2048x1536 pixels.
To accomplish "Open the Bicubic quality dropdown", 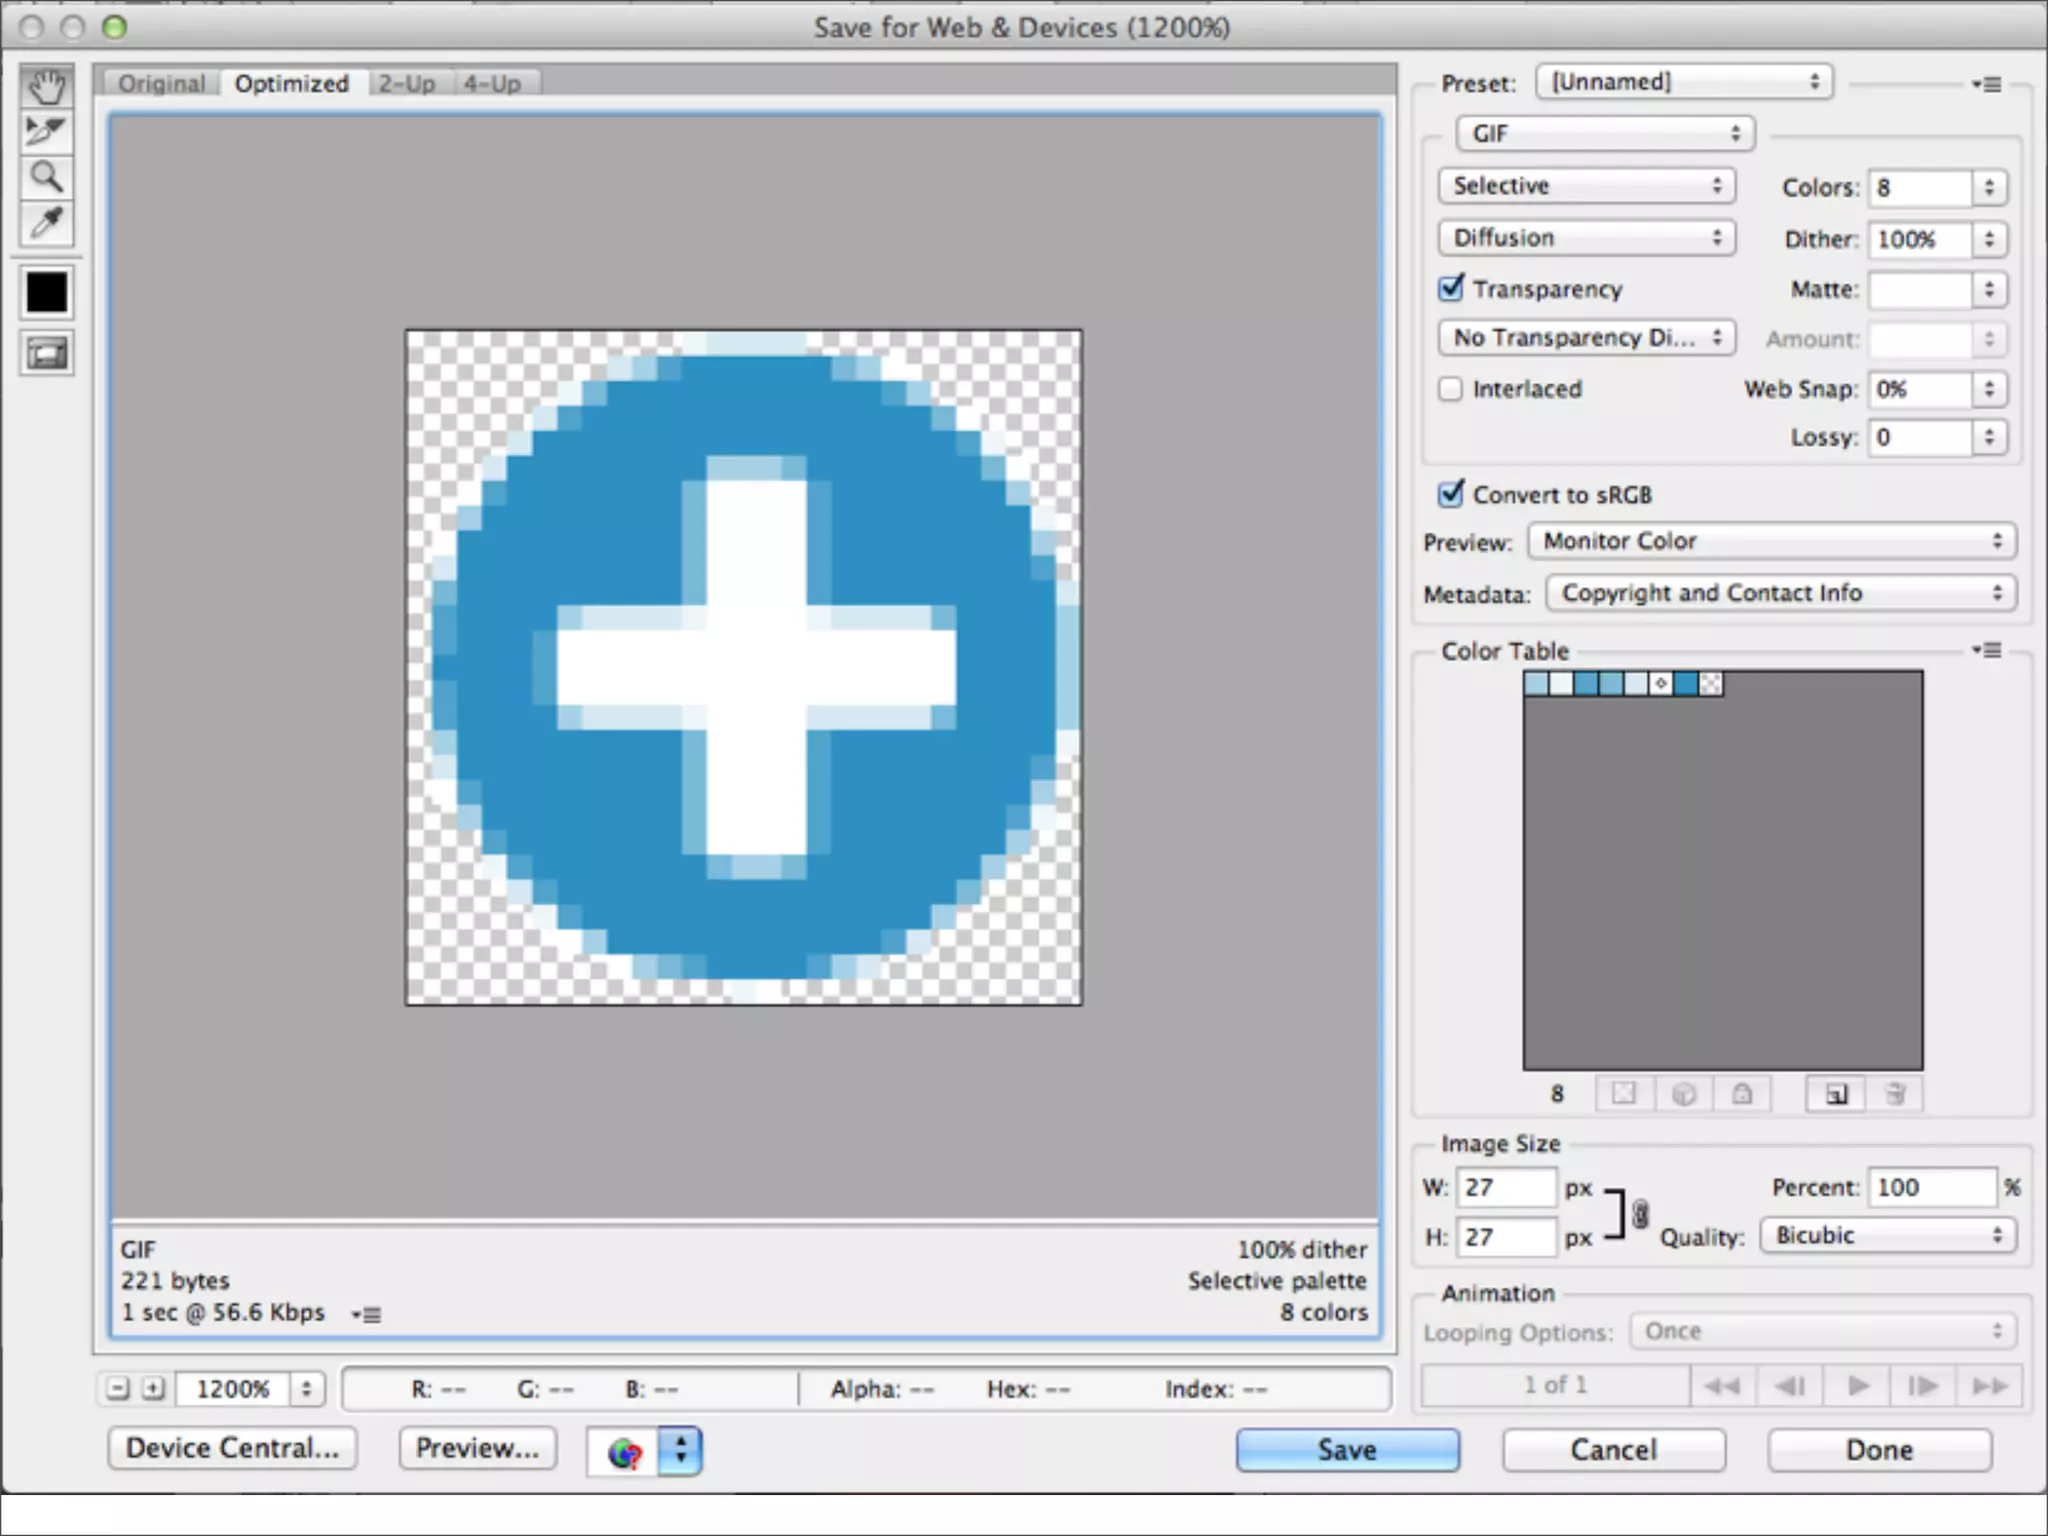I will pyautogui.click(x=1887, y=1235).
